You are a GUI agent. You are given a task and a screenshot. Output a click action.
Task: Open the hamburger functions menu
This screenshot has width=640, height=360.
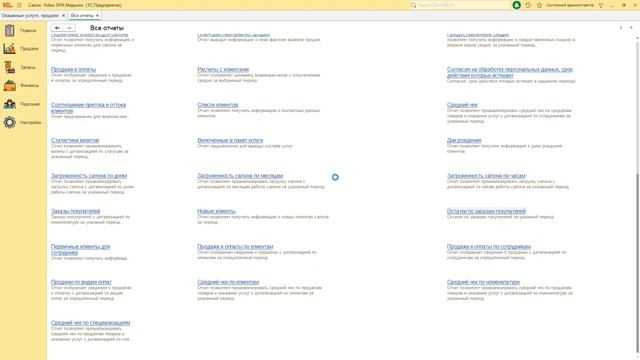click(19, 5)
